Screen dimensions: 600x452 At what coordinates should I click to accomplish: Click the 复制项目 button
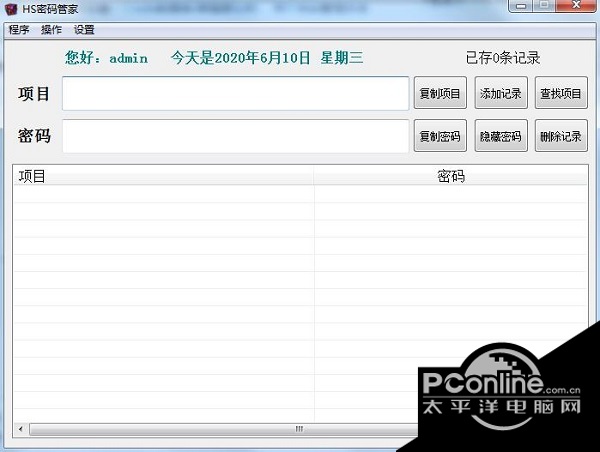point(440,93)
